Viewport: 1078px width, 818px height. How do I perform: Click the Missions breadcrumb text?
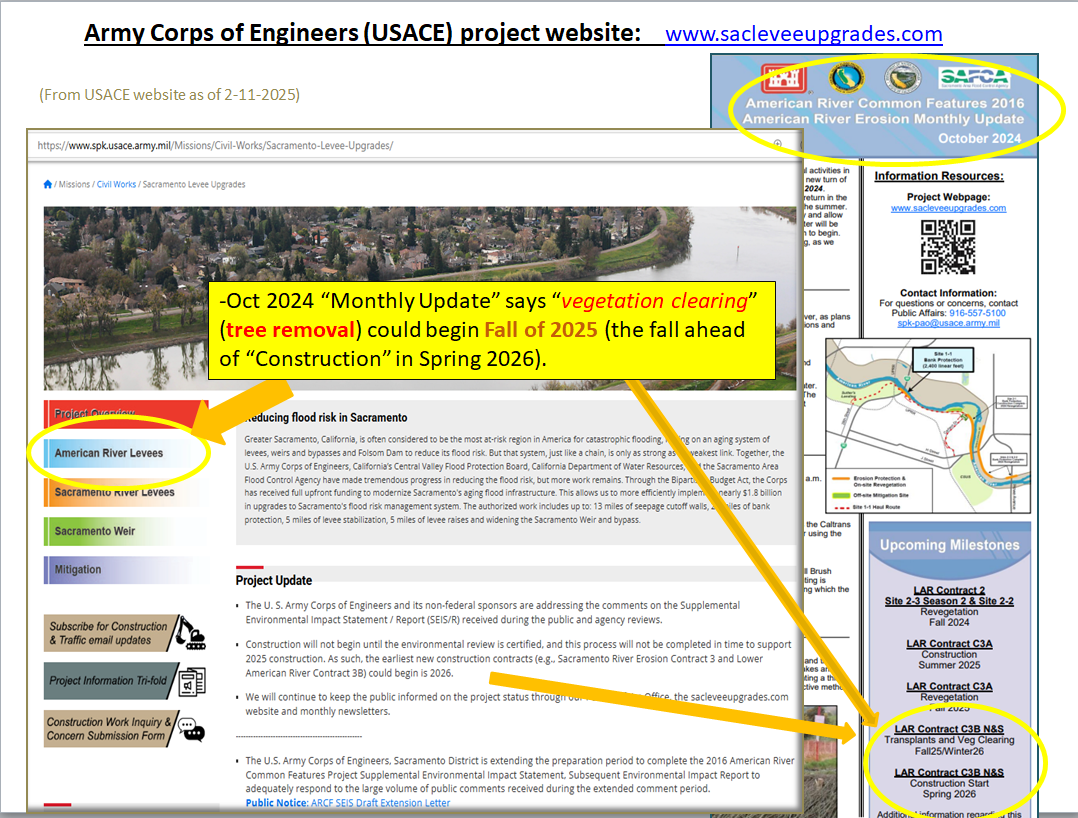pyautogui.click(x=74, y=184)
